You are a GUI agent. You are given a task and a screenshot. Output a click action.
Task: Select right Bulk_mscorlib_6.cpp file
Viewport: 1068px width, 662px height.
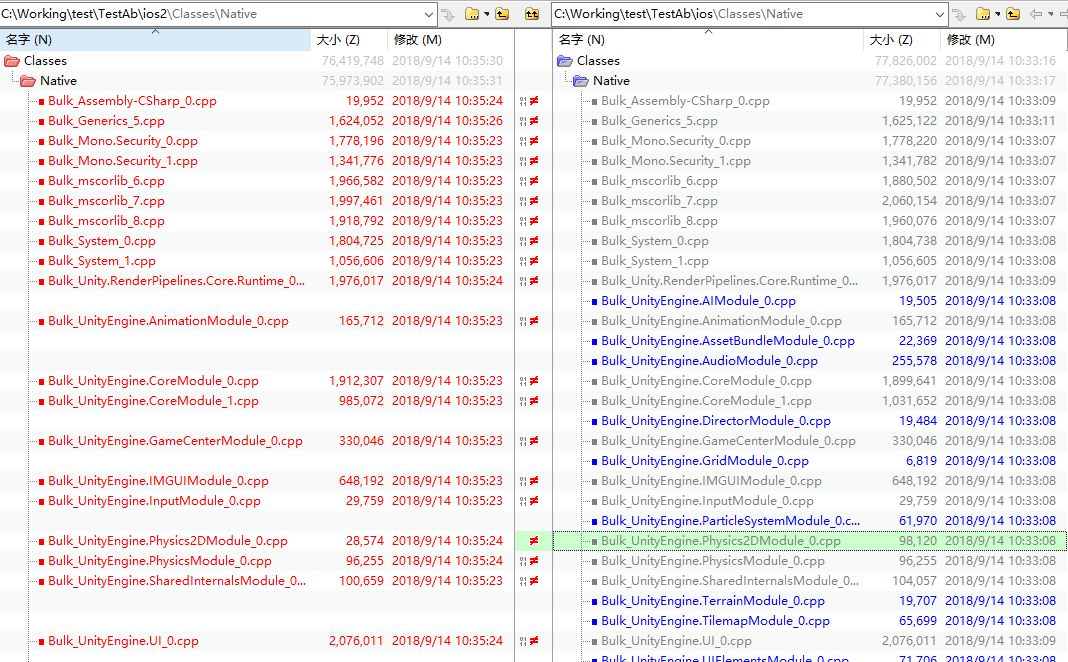click(x=659, y=180)
